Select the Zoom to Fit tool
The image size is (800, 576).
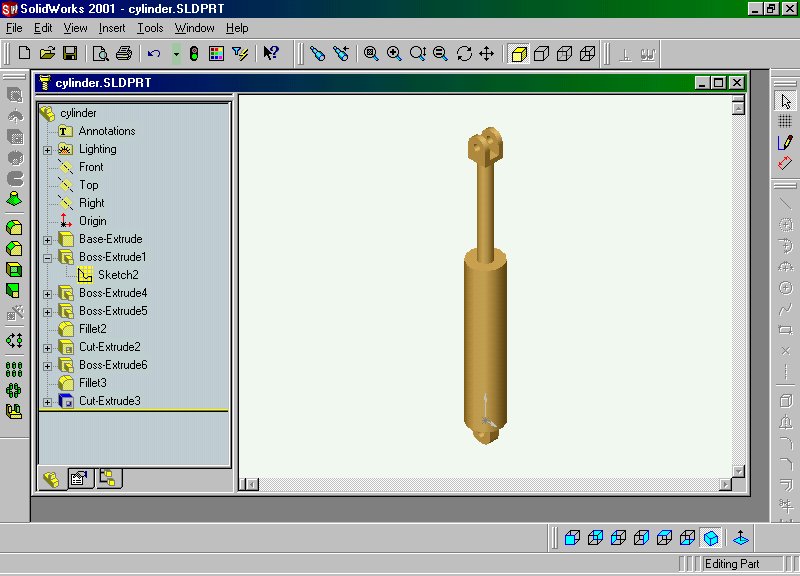coord(371,53)
